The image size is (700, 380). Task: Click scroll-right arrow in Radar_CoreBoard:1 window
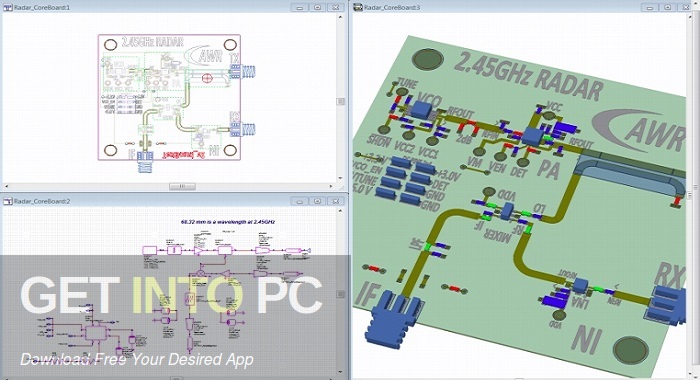tap(331, 186)
